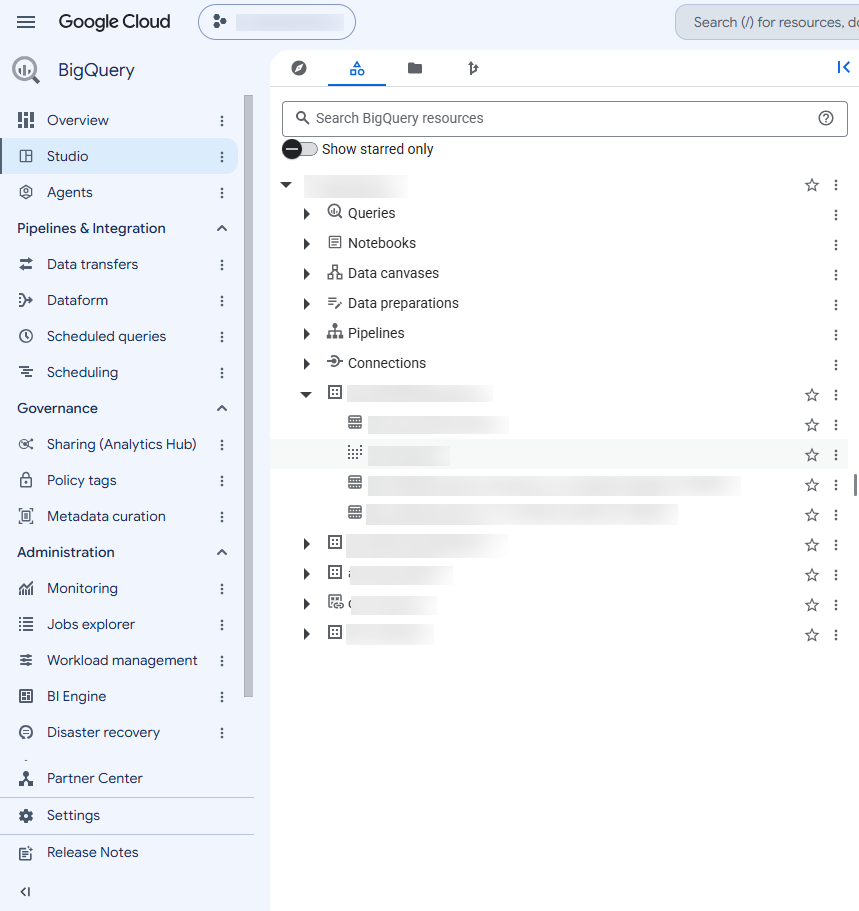Star the top project row

(x=812, y=185)
